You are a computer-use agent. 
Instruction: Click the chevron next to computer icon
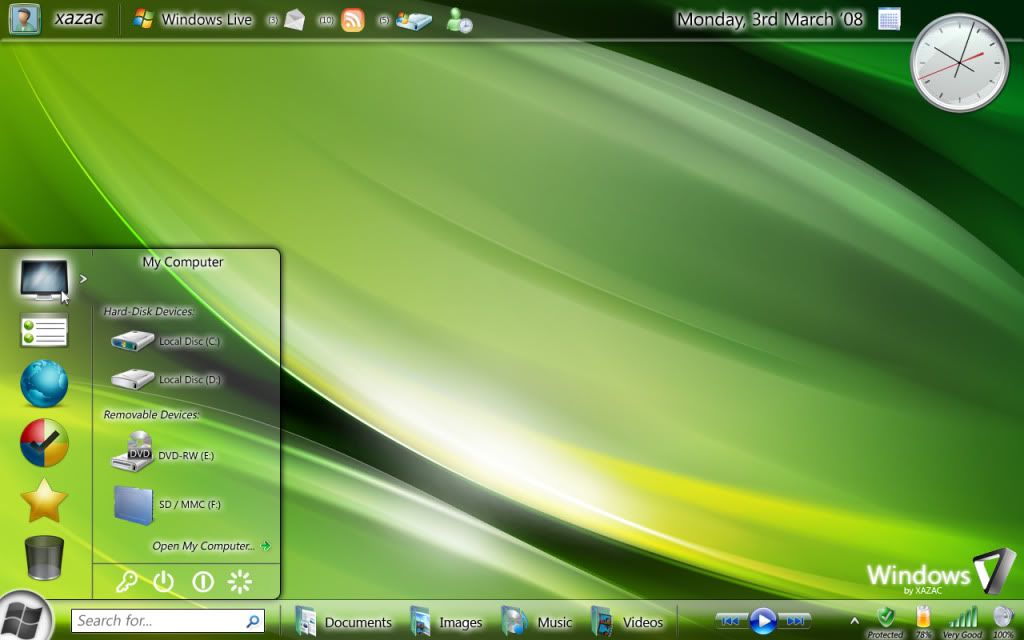coord(84,279)
